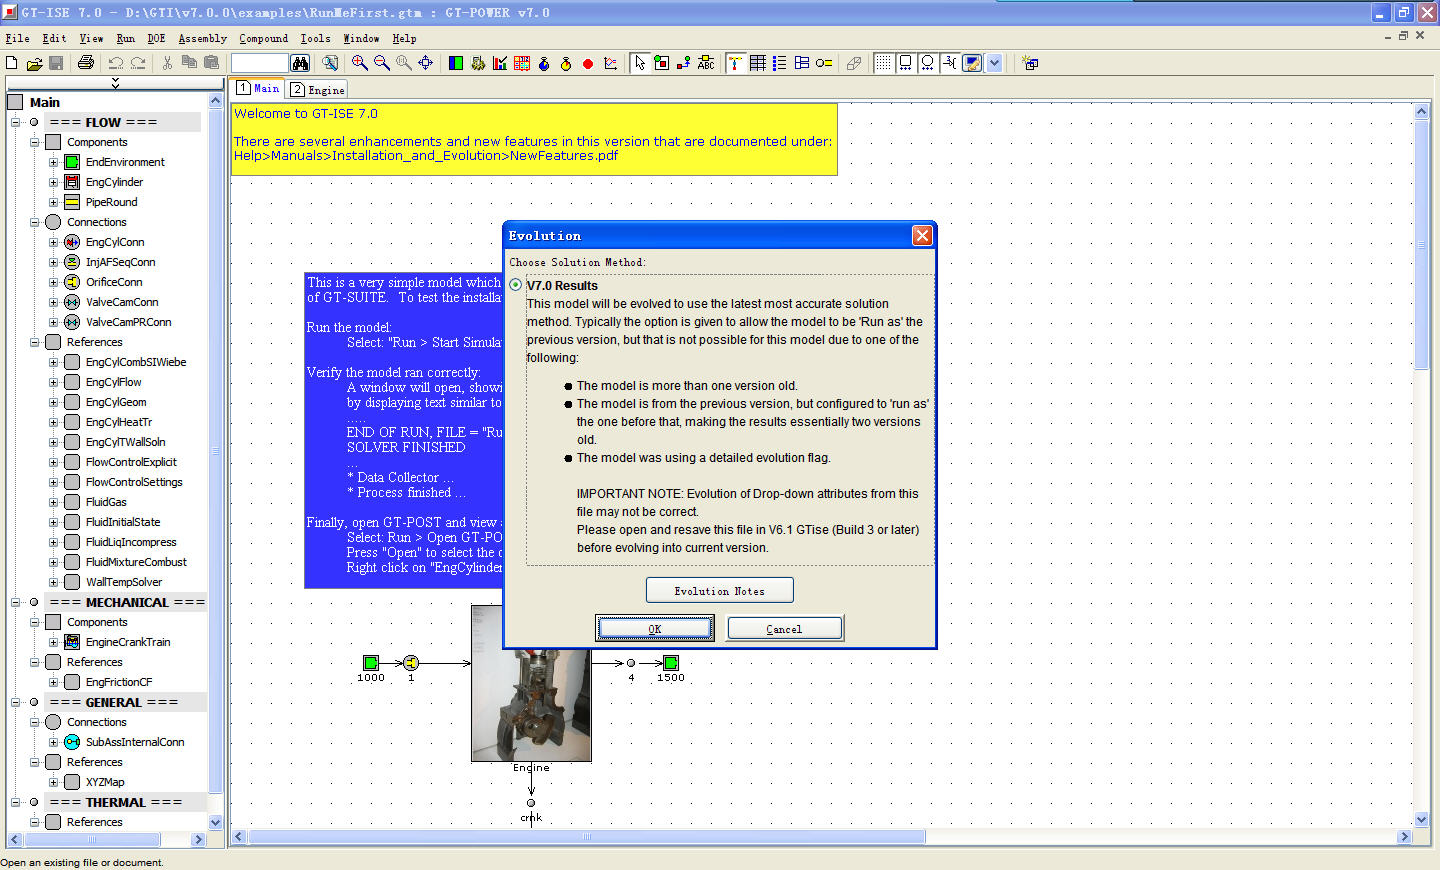Click the MECHANICAL section circle toggle
Viewport: 1440px width, 870px height.
pyautogui.click(x=34, y=602)
